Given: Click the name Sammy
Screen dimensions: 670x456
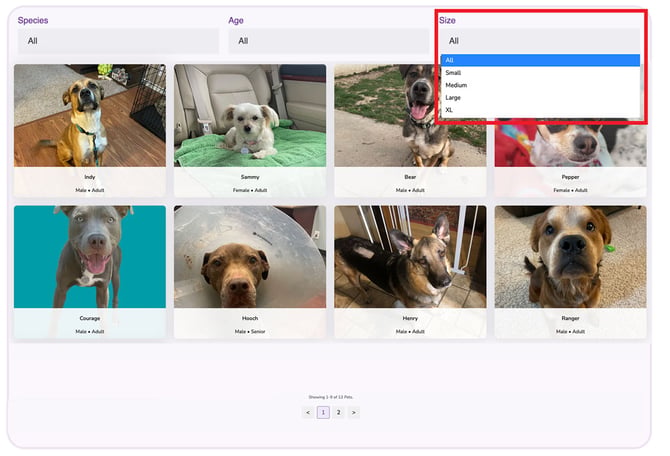Looking at the screenshot, I should [x=250, y=177].
